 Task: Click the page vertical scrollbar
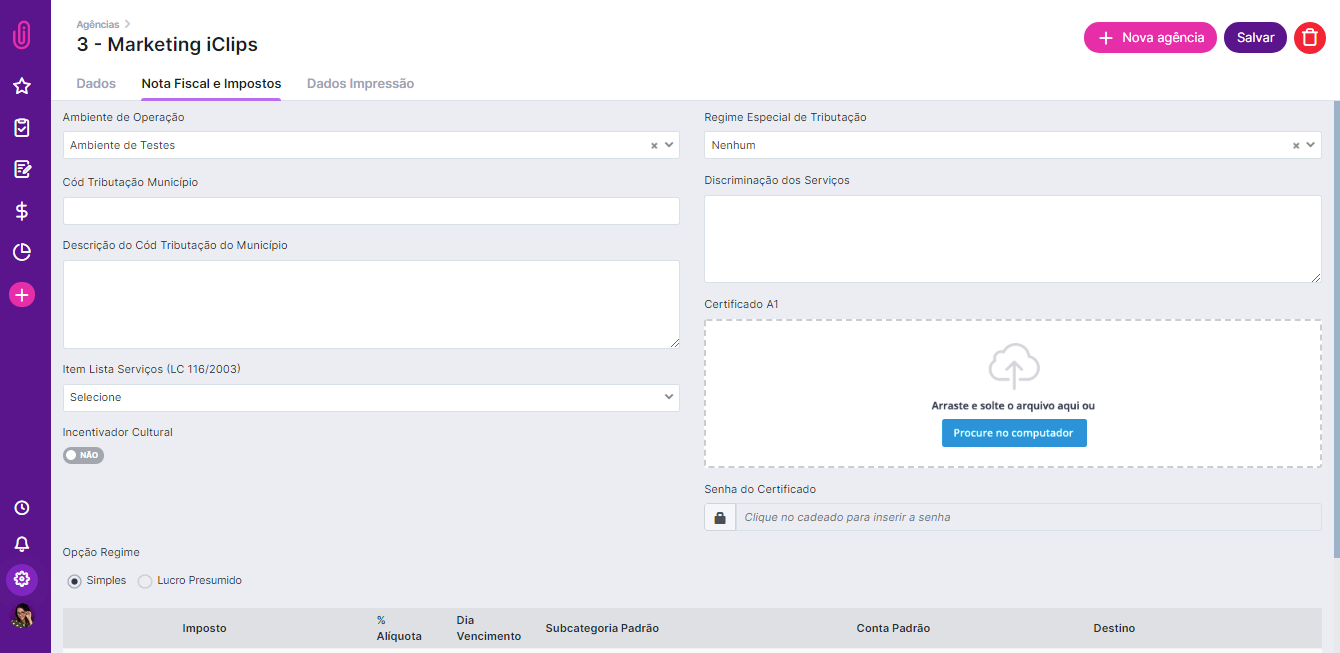pos(1337,330)
